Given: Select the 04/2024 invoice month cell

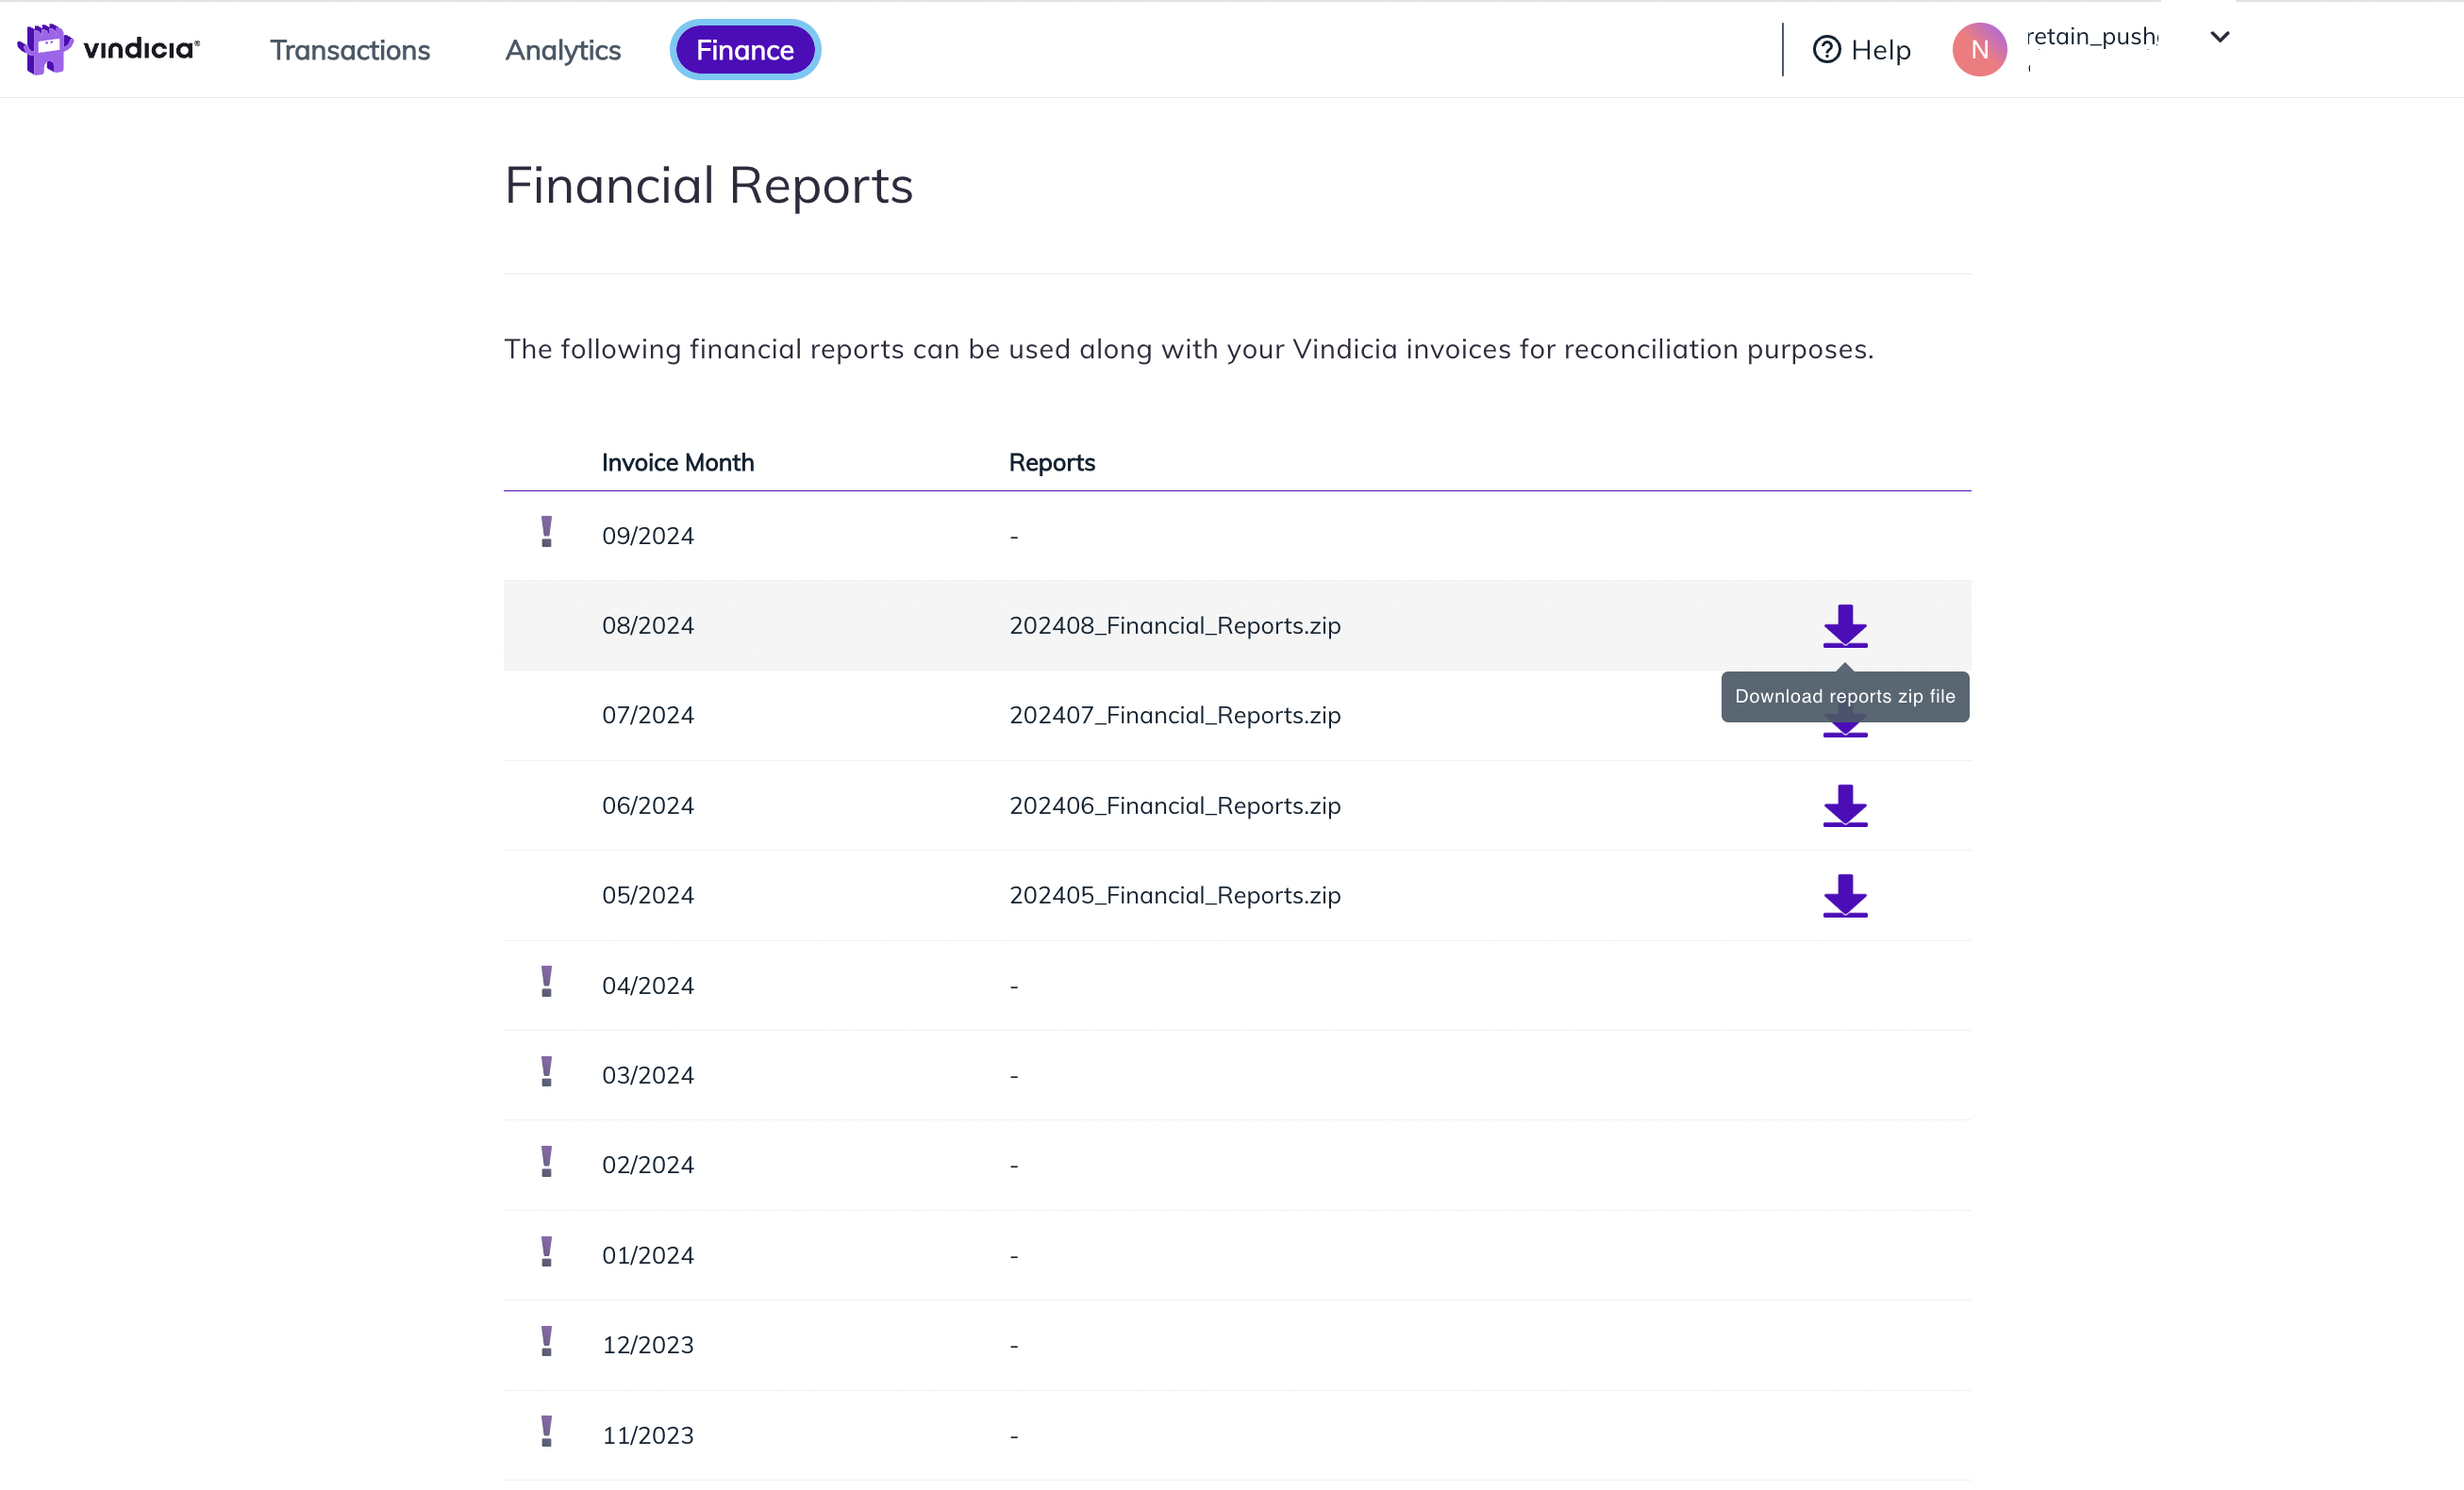Looking at the screenshot, I should pos(648,986).
